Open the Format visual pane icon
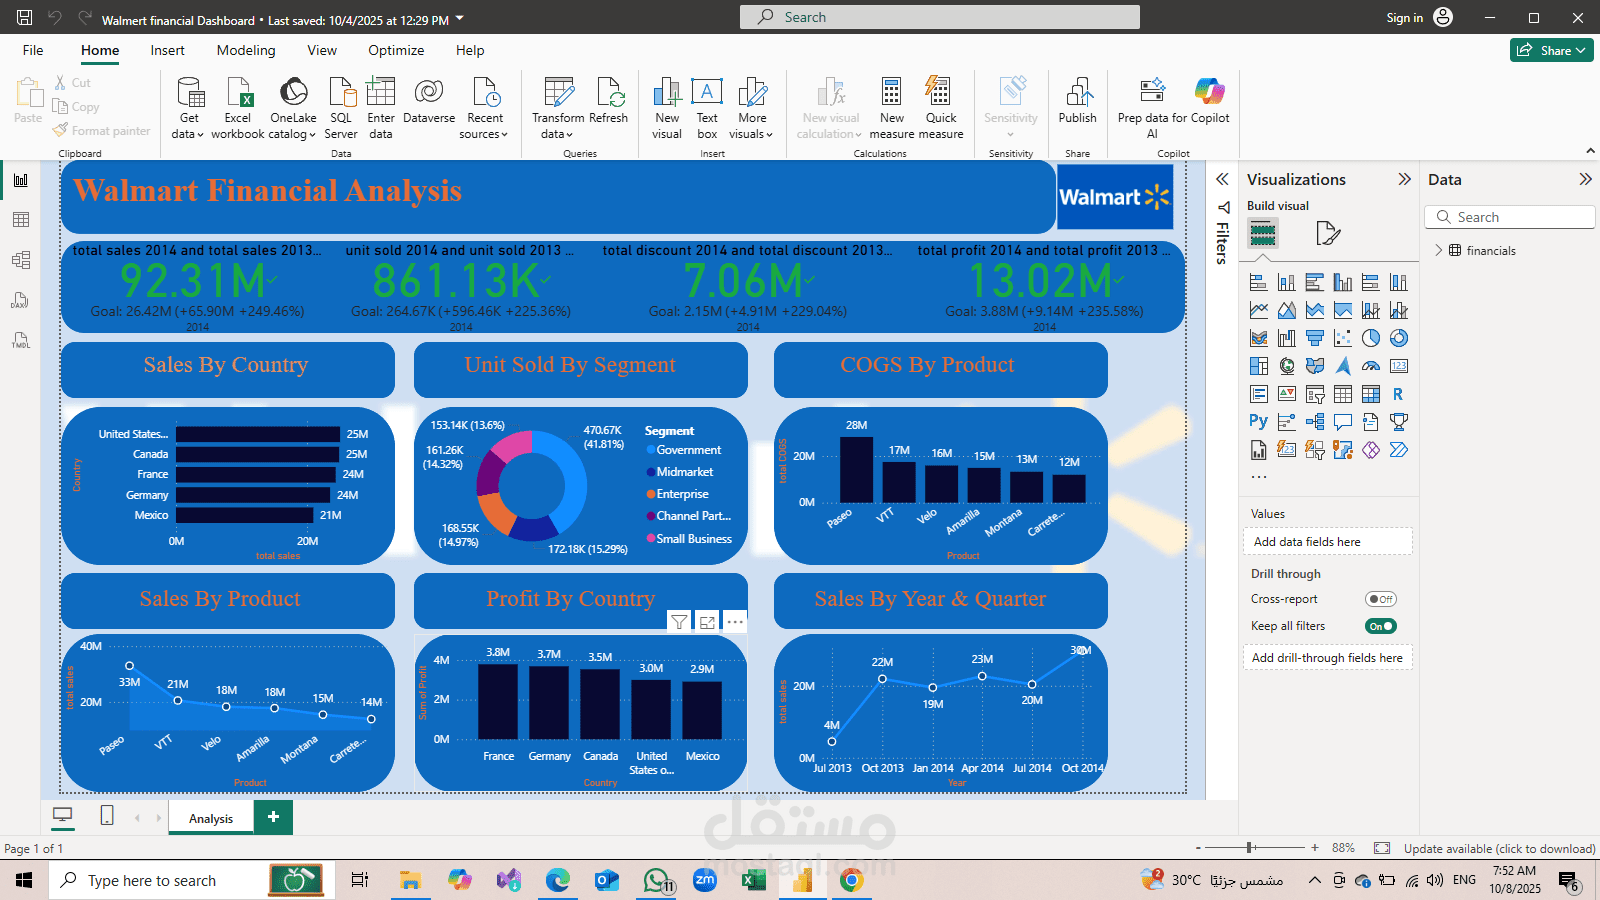Screen dimensions: 1600x900 pos(1328,234)
